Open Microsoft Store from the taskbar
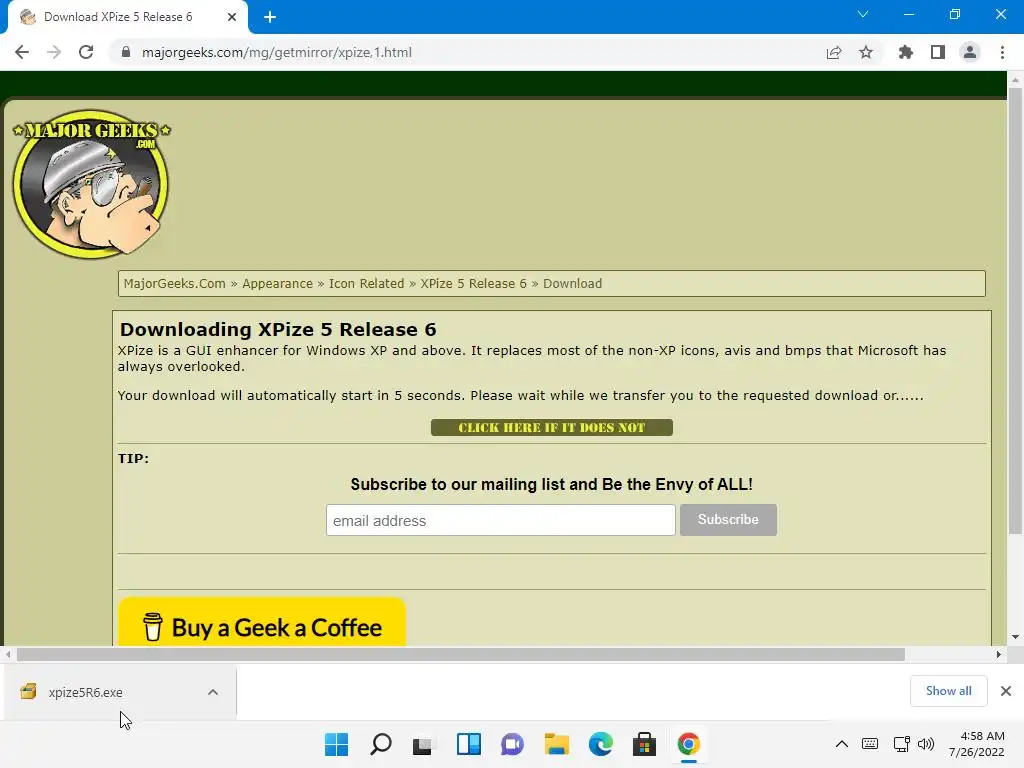1024x768 pixels. click(x=645, y=744)
